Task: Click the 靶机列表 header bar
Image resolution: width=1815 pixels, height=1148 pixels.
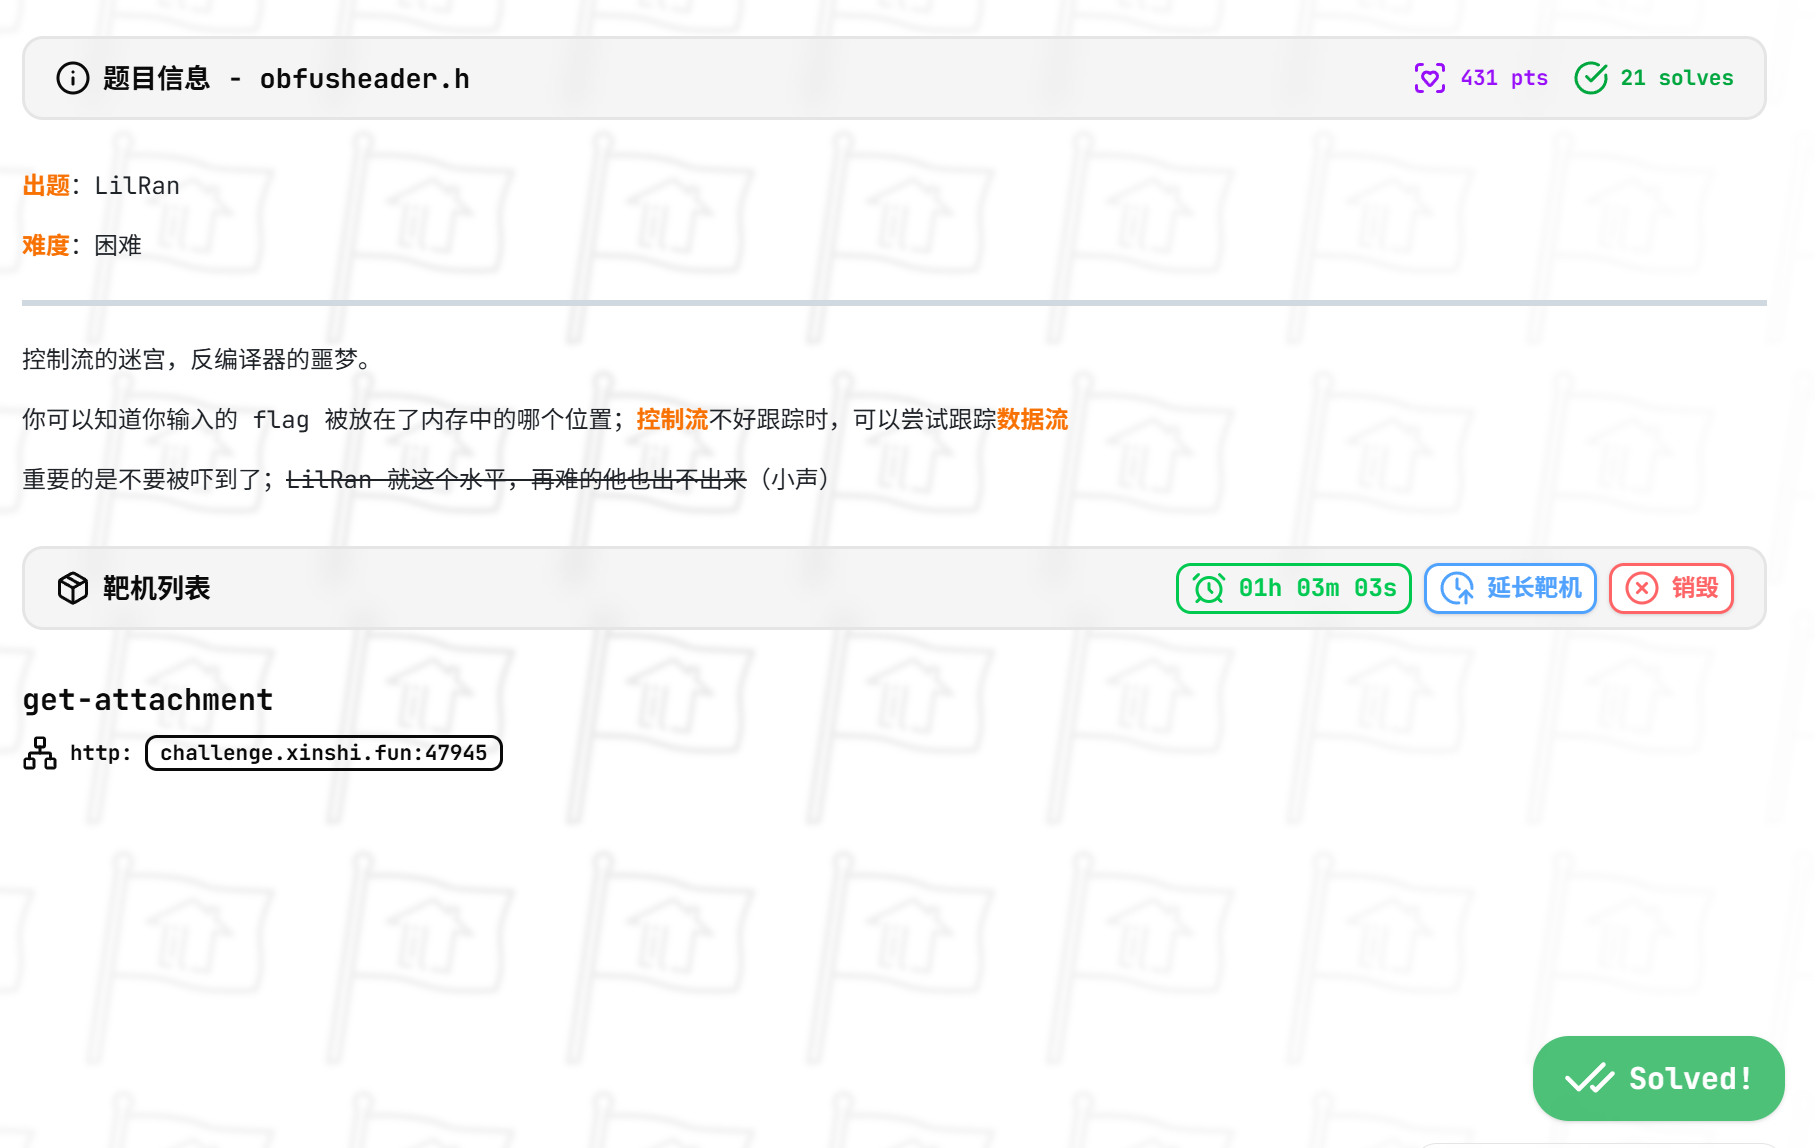Action: (x=156, y=588)
